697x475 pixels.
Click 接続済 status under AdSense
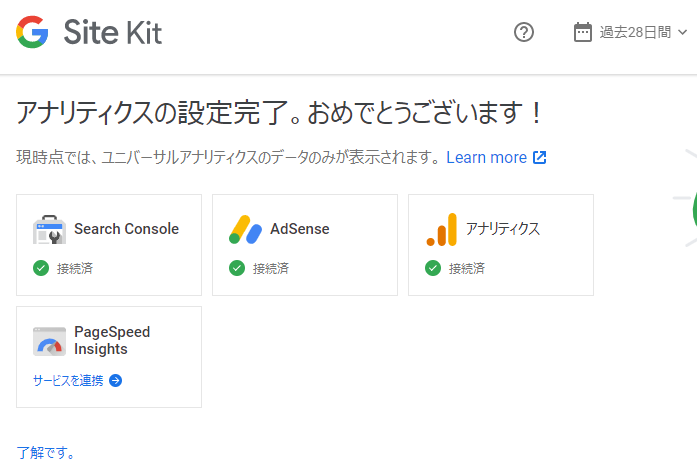coord(271,268)
